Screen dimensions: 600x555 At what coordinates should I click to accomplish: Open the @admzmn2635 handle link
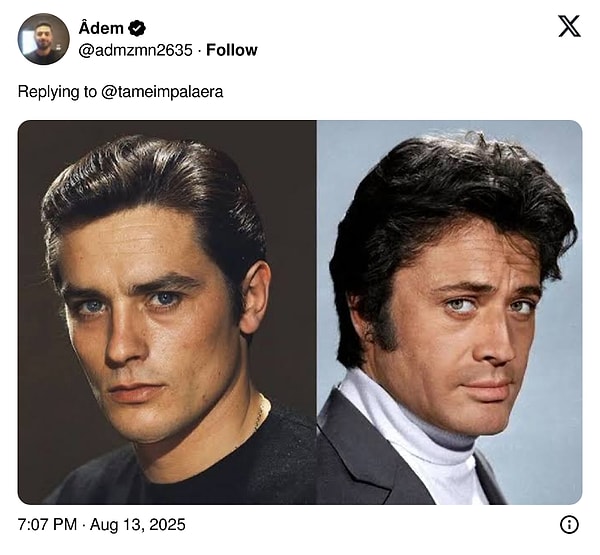[135, 50]
